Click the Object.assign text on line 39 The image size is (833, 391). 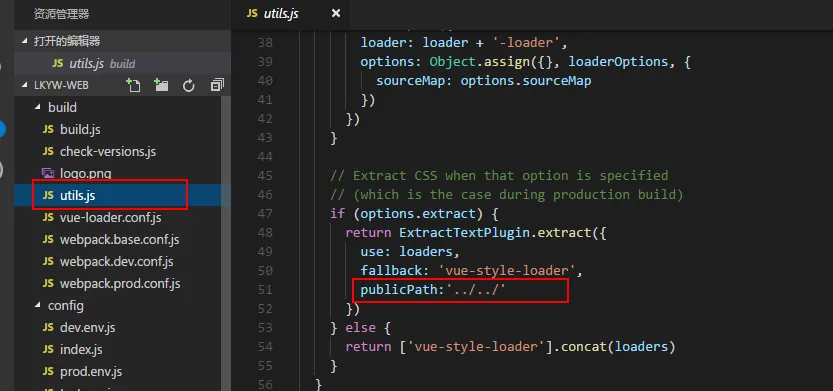click(480, 62)
